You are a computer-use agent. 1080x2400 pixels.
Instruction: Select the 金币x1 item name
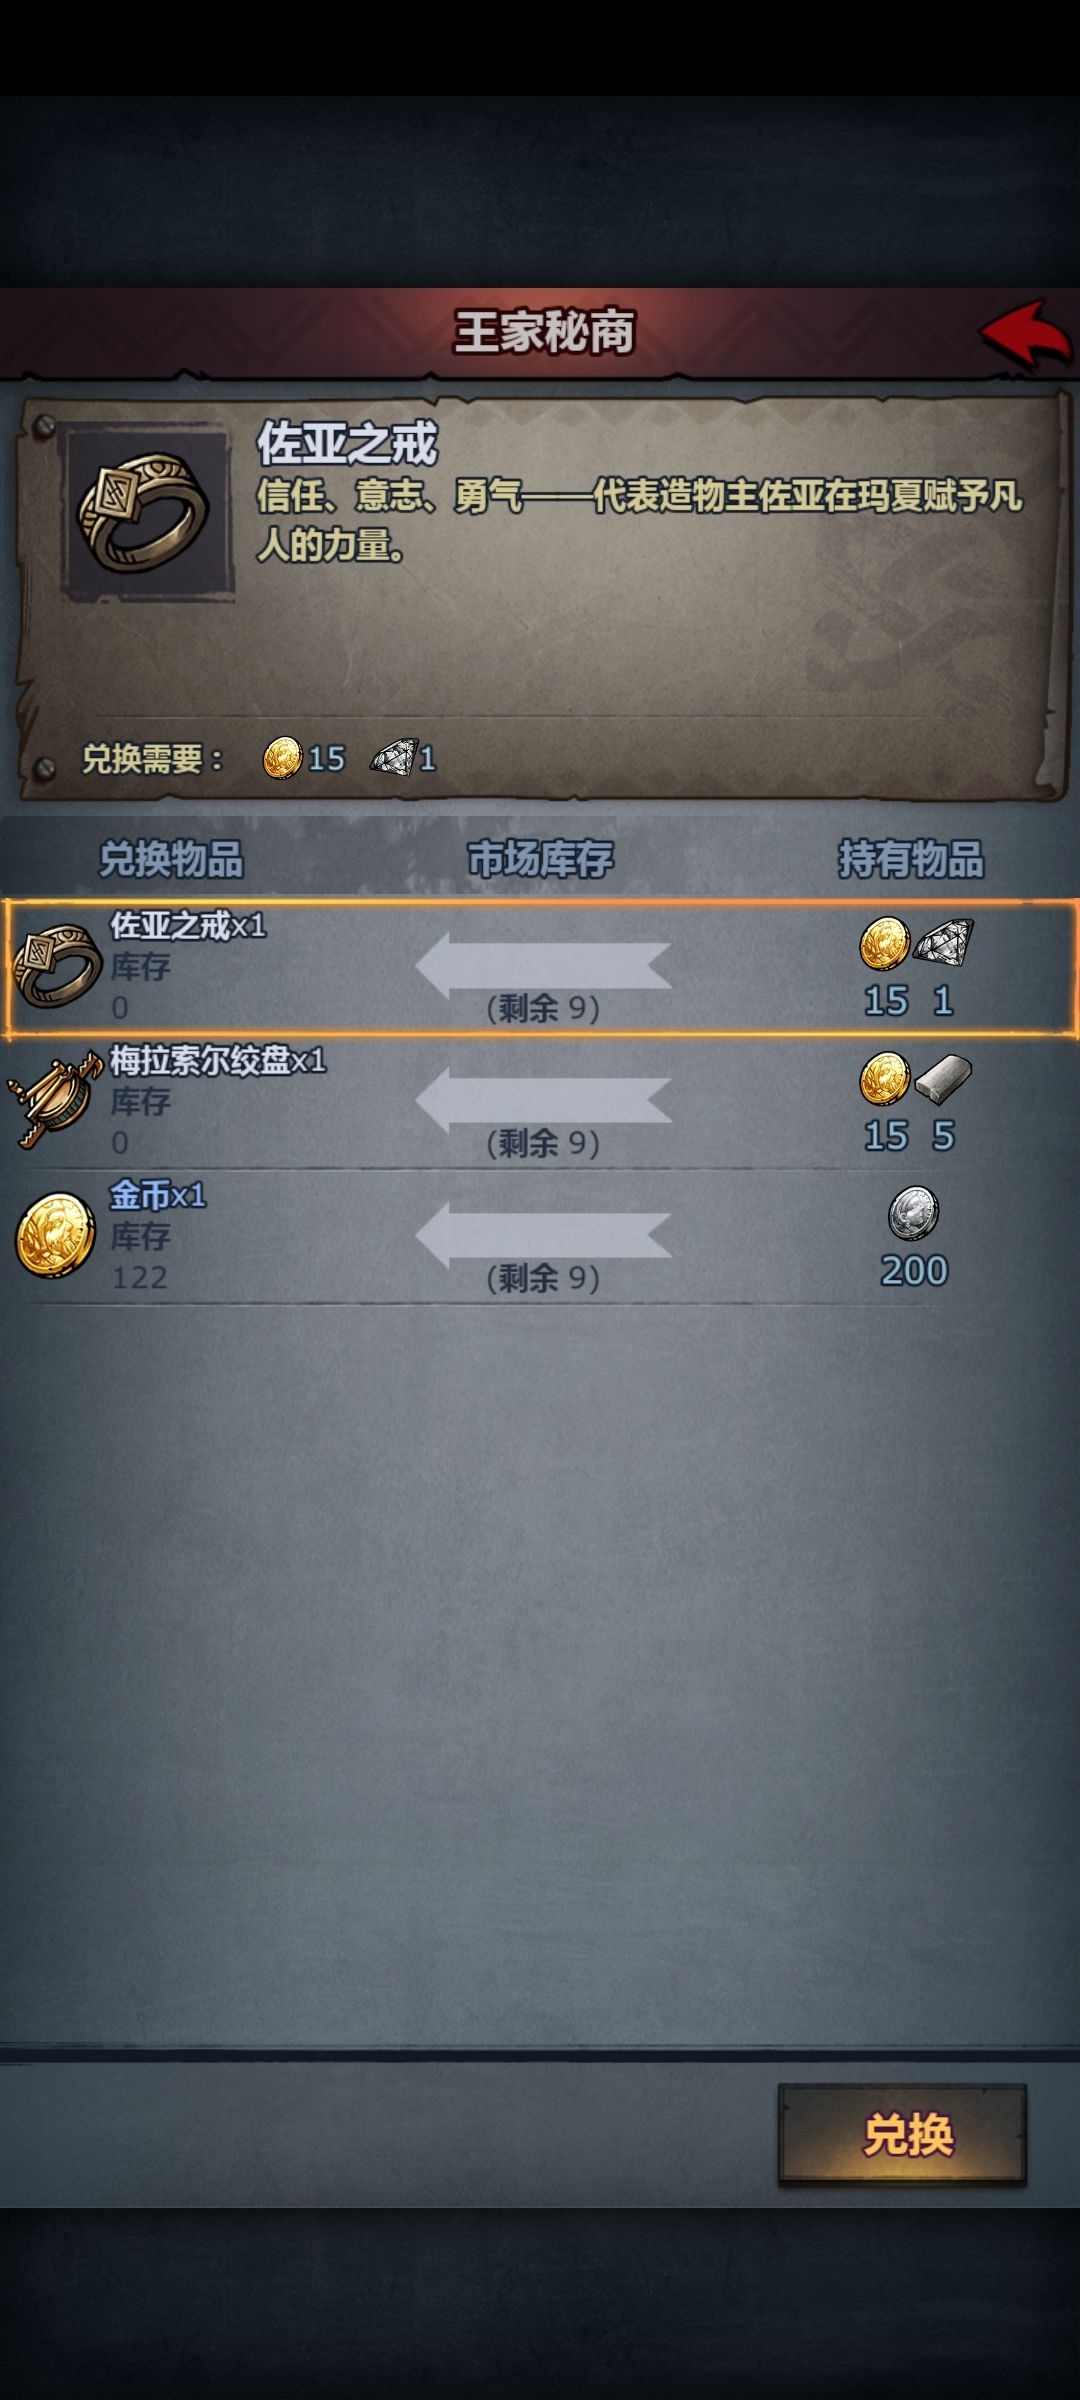[158, 1195]
